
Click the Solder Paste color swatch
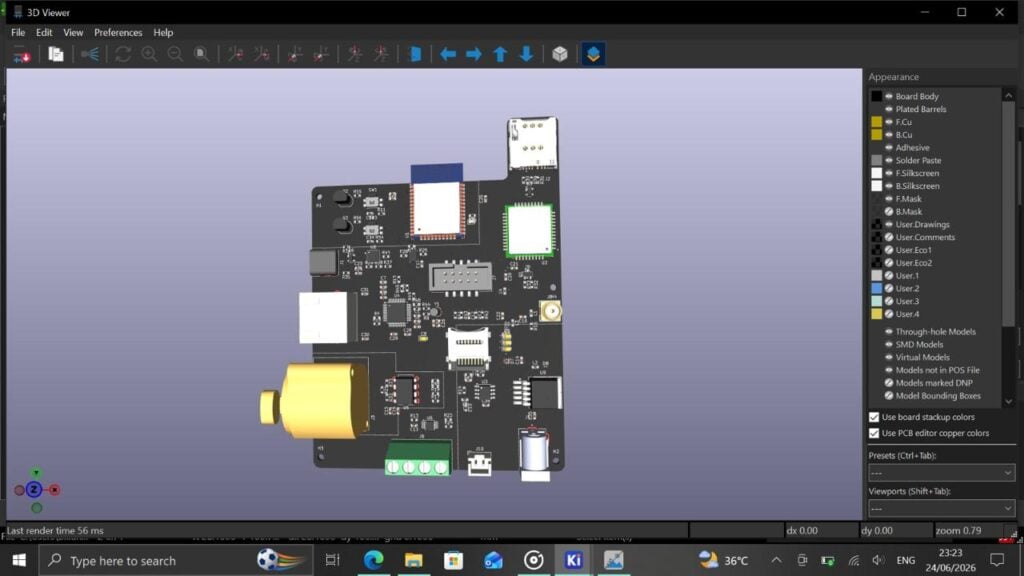pyautogui.click(x=876, y=160)
